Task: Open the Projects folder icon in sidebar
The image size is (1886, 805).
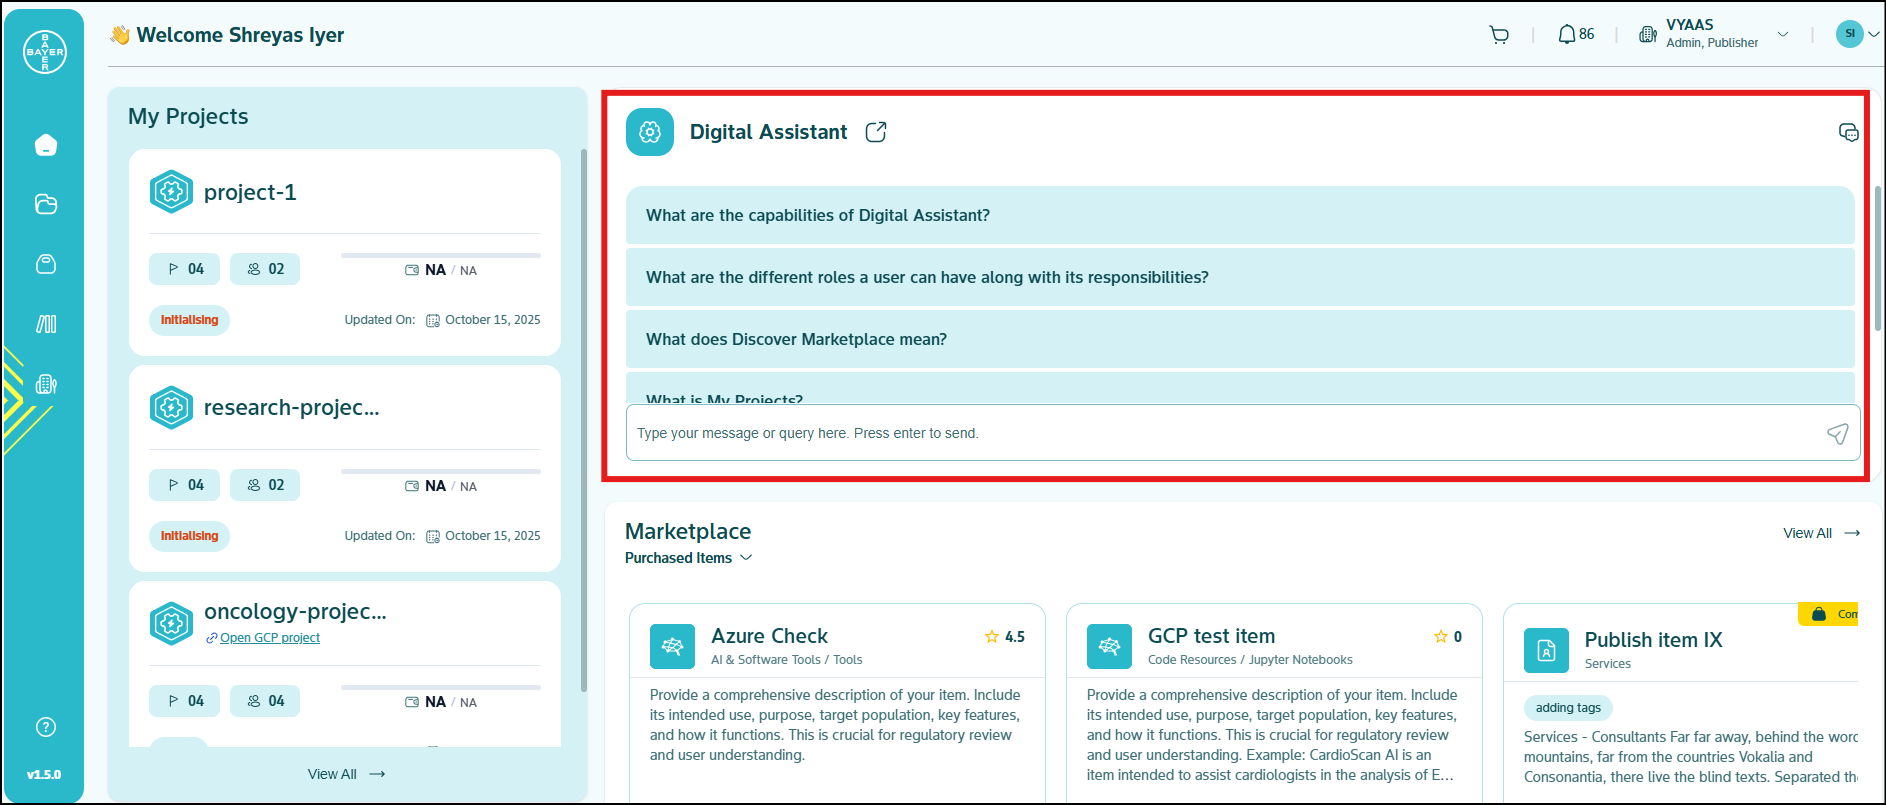Action: coord(45,204)
